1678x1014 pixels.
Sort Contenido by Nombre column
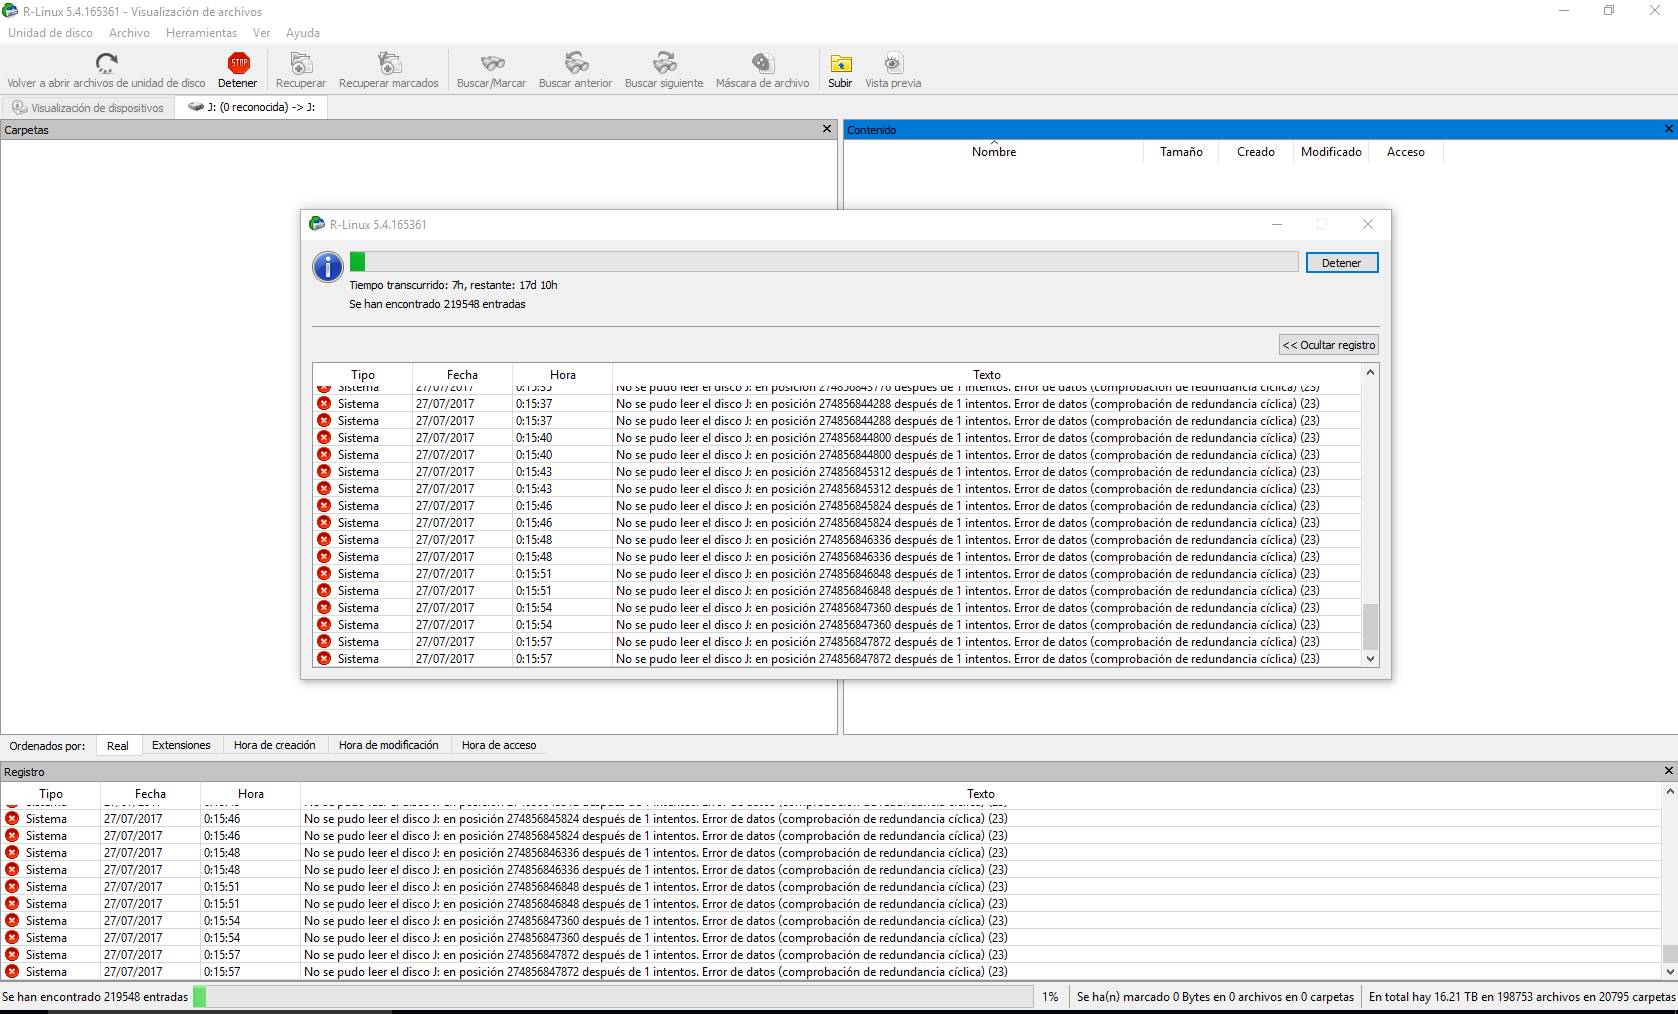click(994, 152)
